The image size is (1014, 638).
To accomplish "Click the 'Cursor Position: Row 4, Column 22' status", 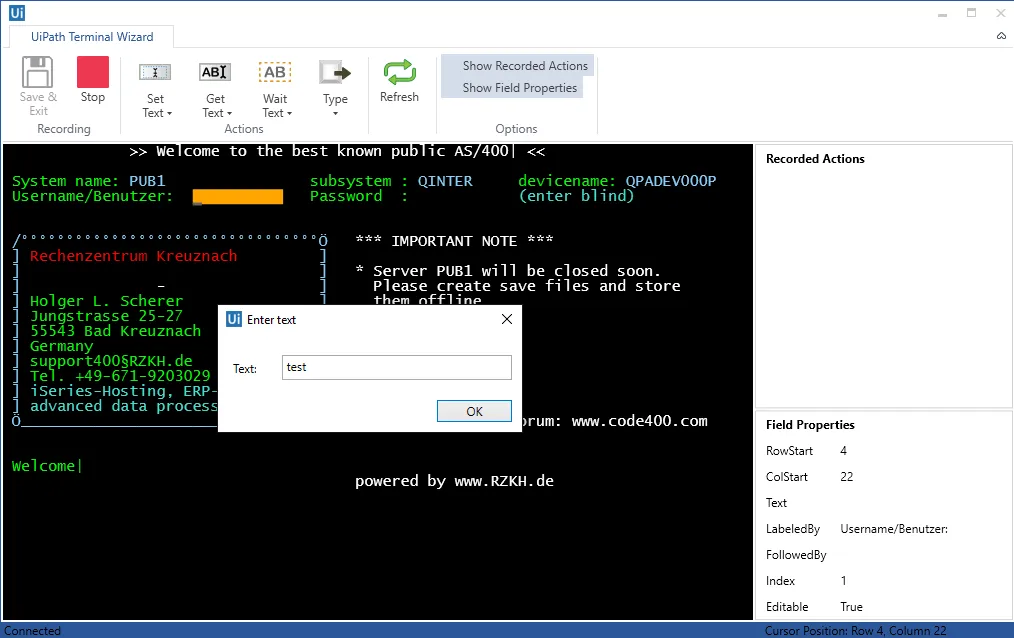I will 855,630.
